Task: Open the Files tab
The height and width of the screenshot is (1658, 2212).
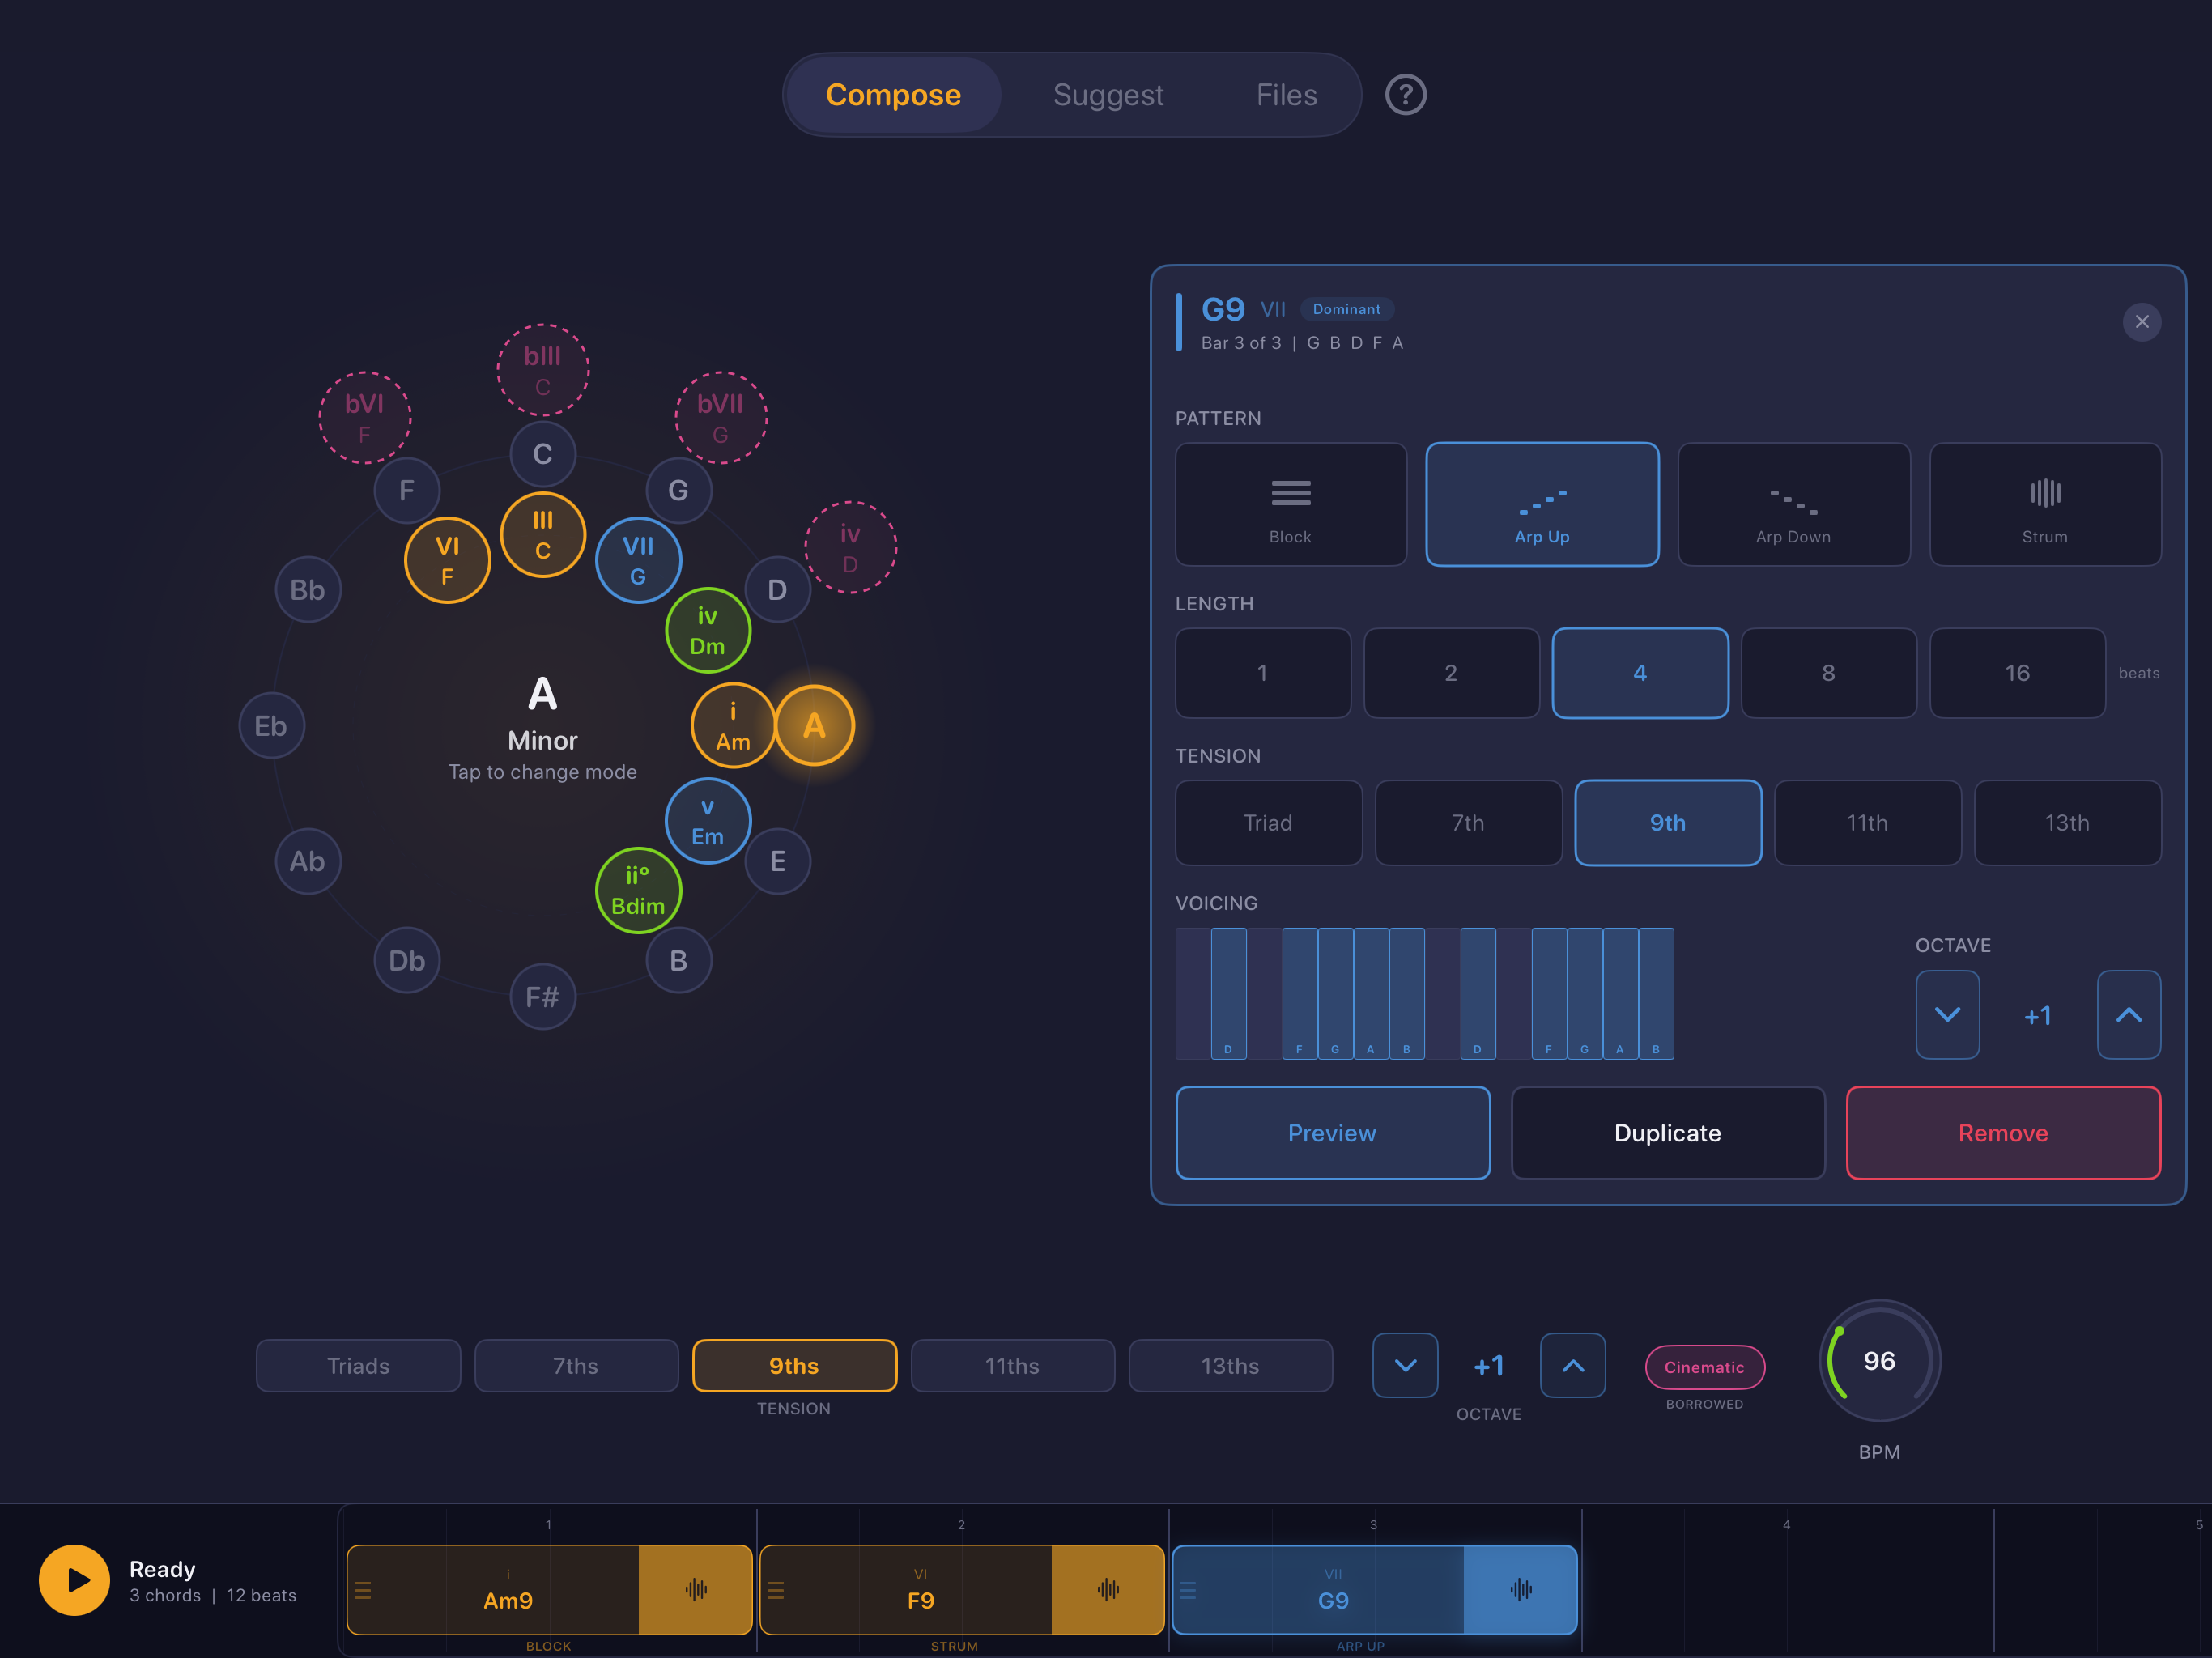Action: coord(1286,95)
